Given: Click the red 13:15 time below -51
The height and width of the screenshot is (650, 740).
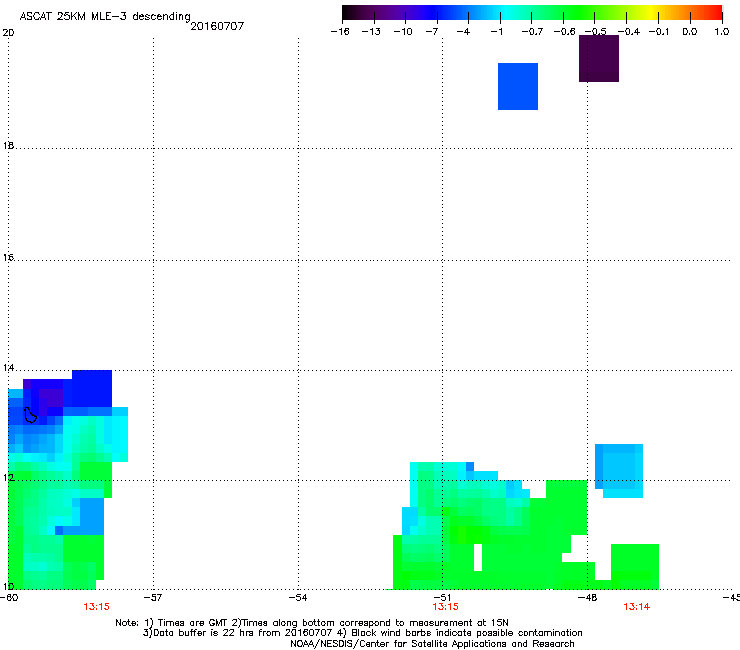Looking at the screenshot, I should point(446,607).
